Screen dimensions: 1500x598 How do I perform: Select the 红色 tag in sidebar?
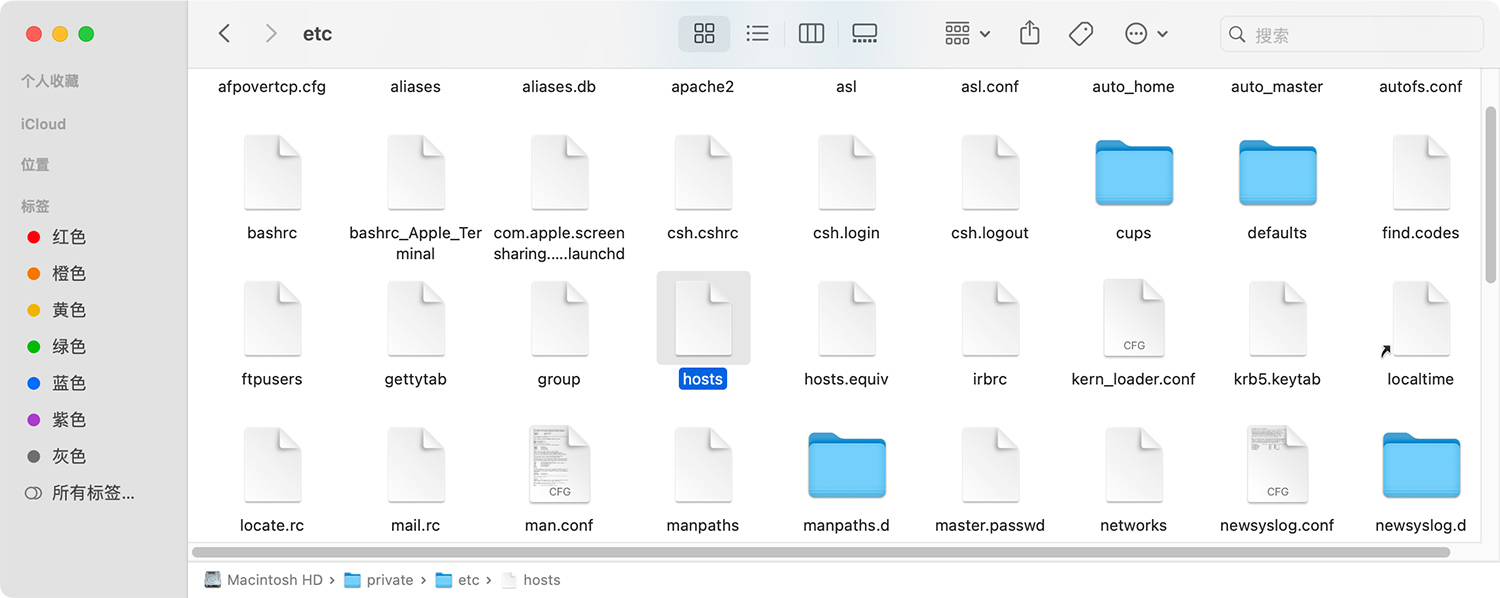[69, 237]
